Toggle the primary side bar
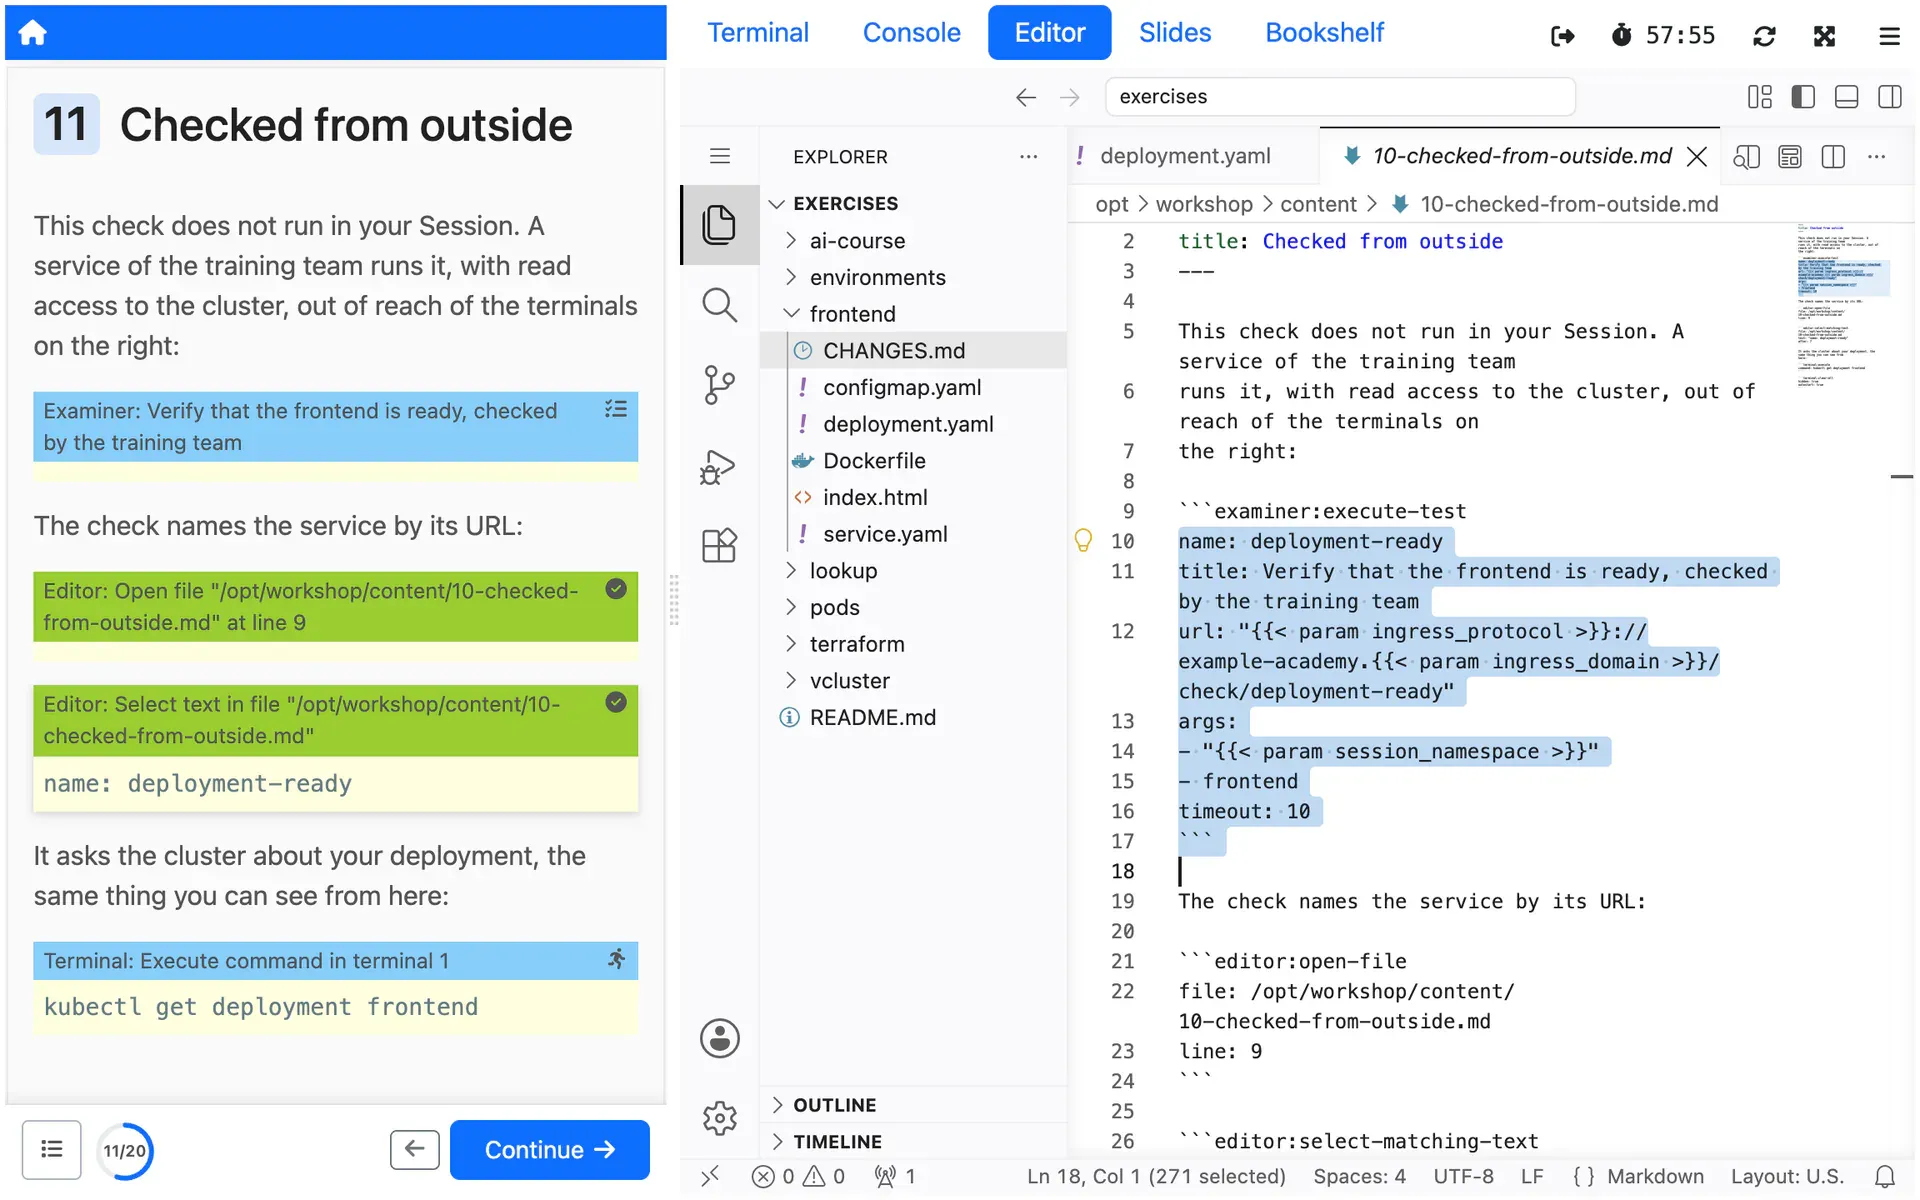Viewport: 1920px width, 1200px height. point(1803,97)
